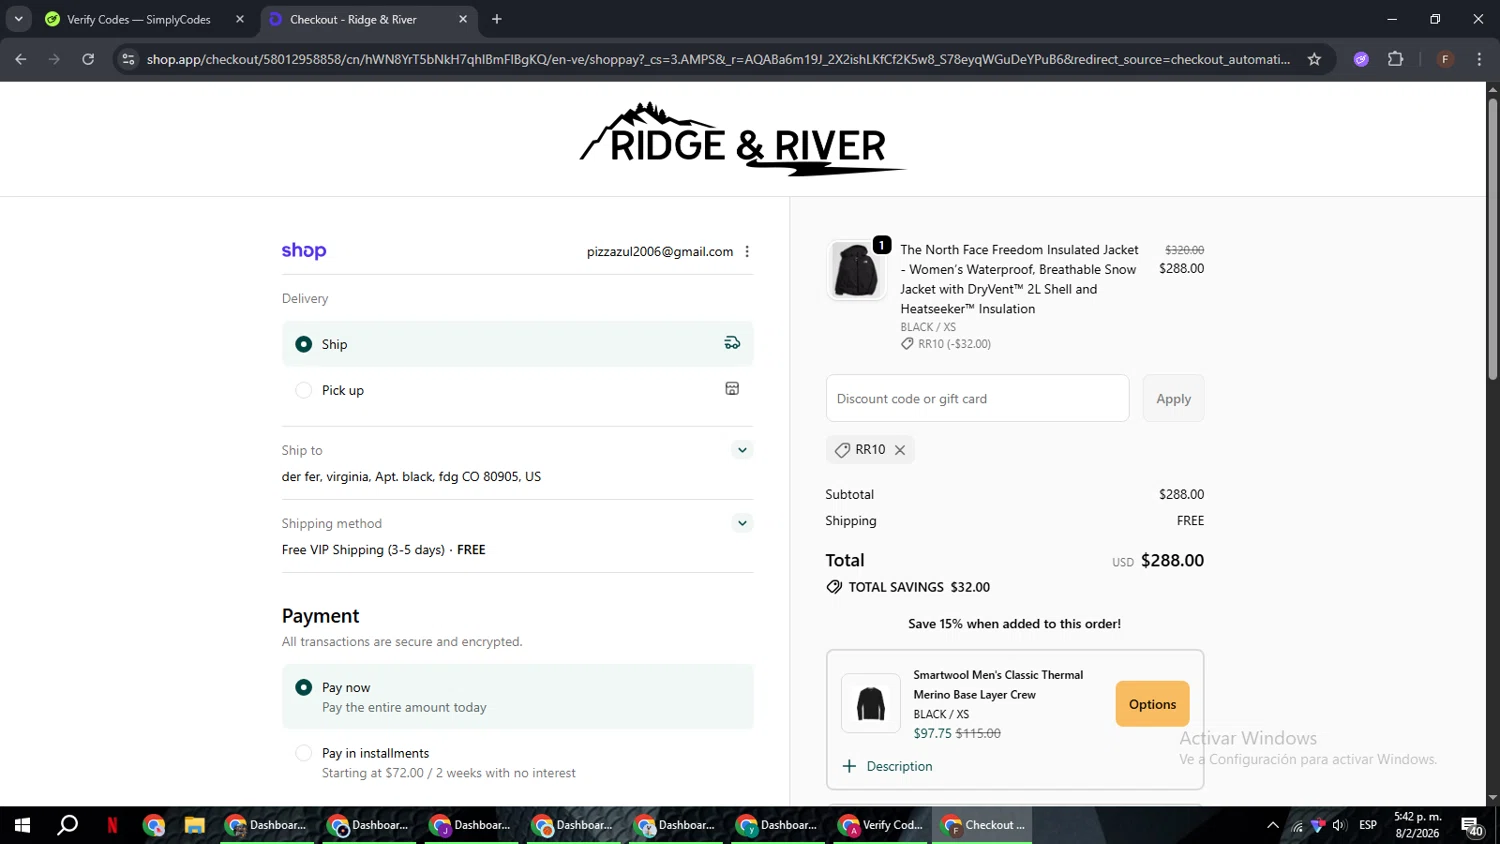Remove the RR10 discount code

[900, 450]
